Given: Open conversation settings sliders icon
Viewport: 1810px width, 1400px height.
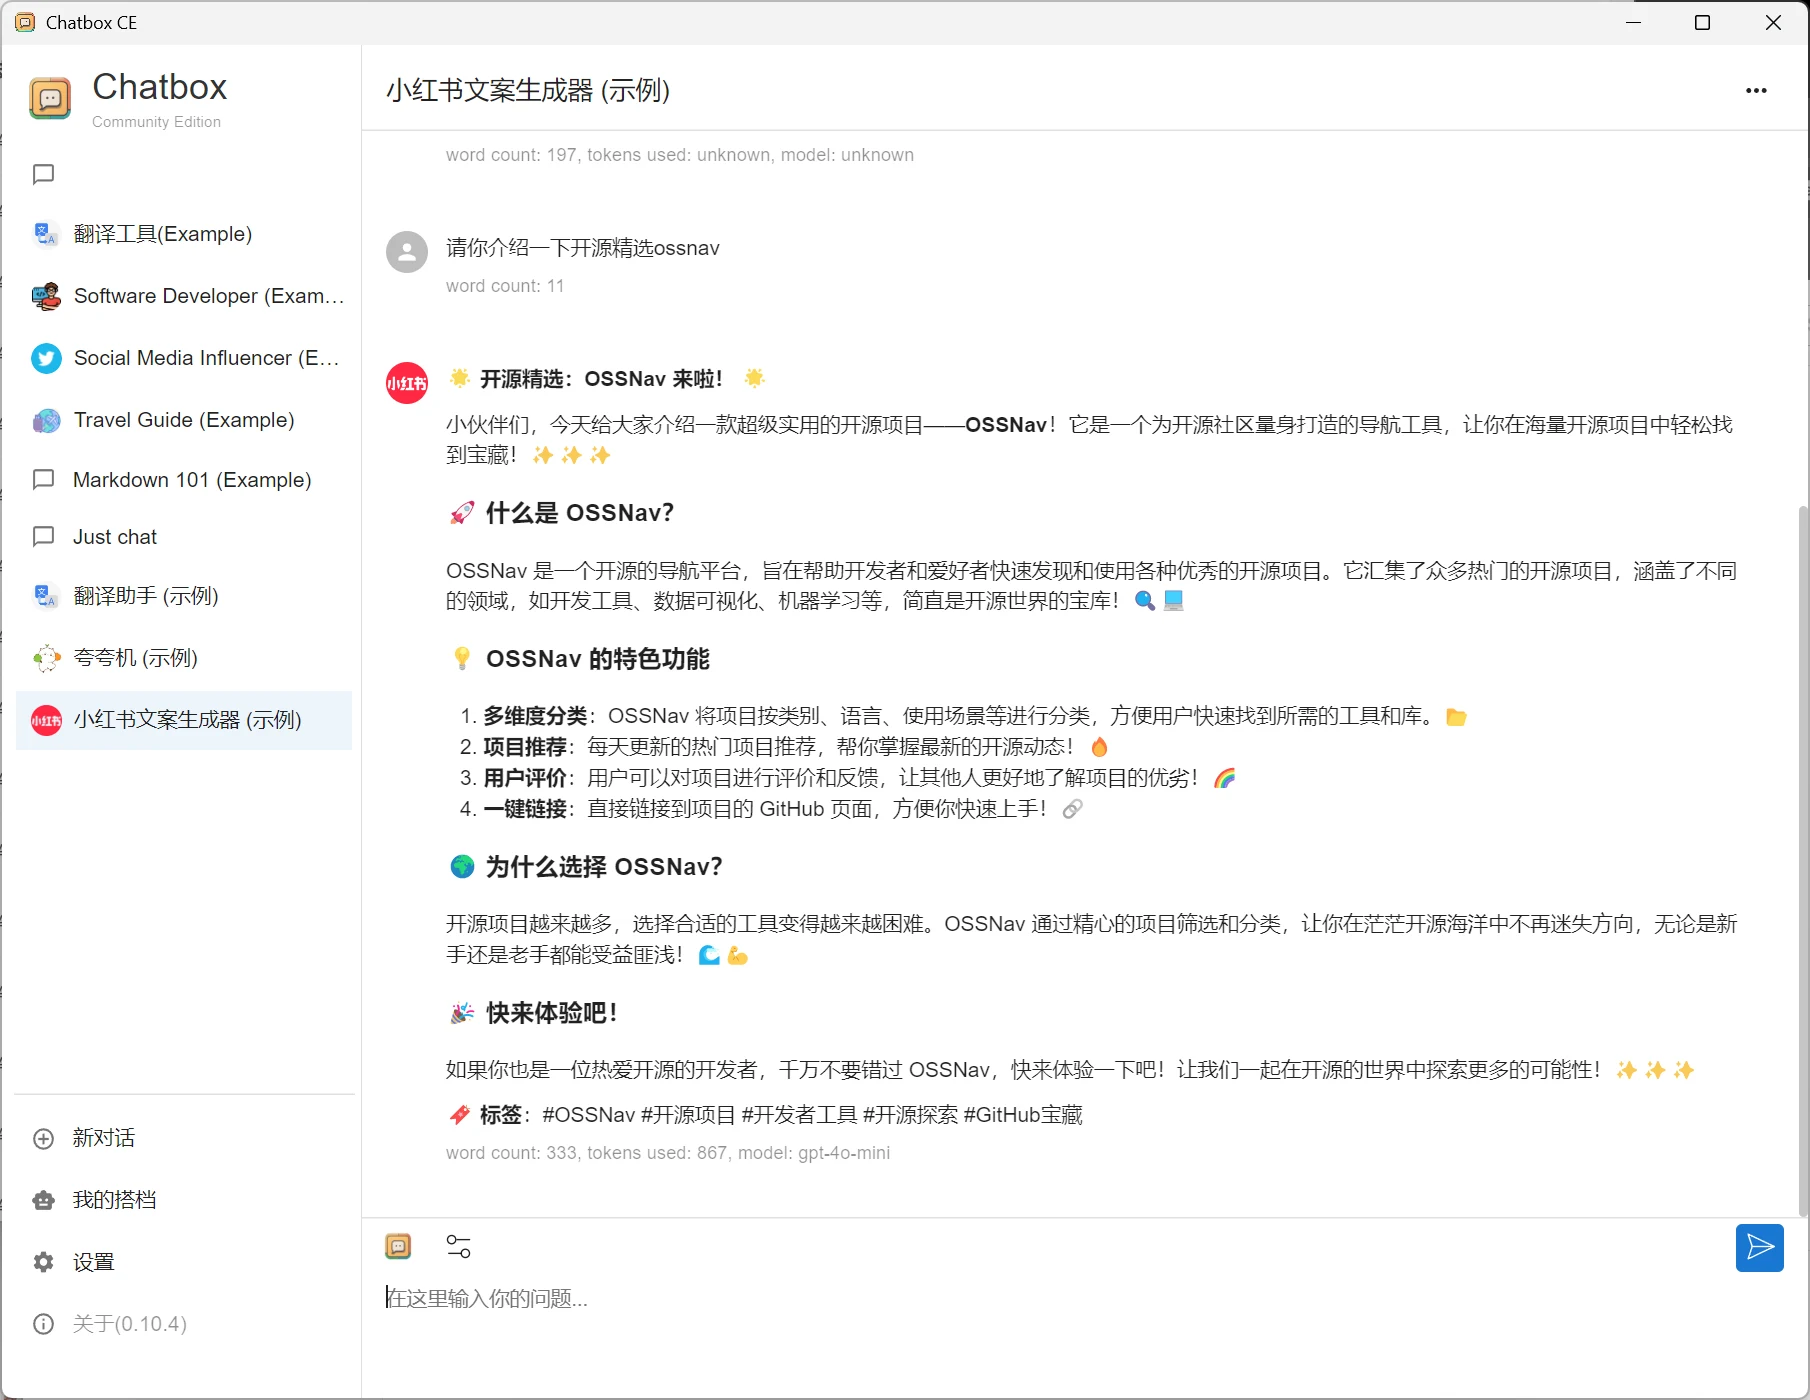Looking at the screenshot, I should pos(458,1246).
